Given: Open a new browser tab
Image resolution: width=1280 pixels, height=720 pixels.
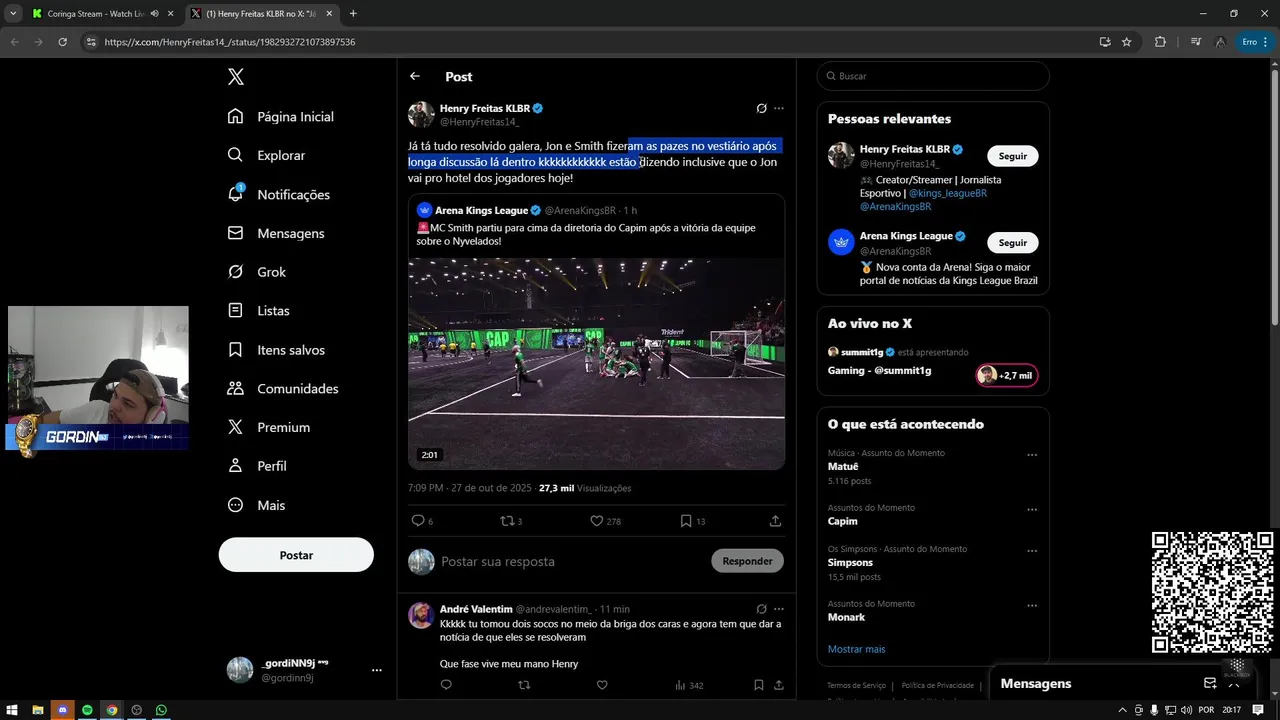Looking at the screenshot, I should click(x=353, y=14).
